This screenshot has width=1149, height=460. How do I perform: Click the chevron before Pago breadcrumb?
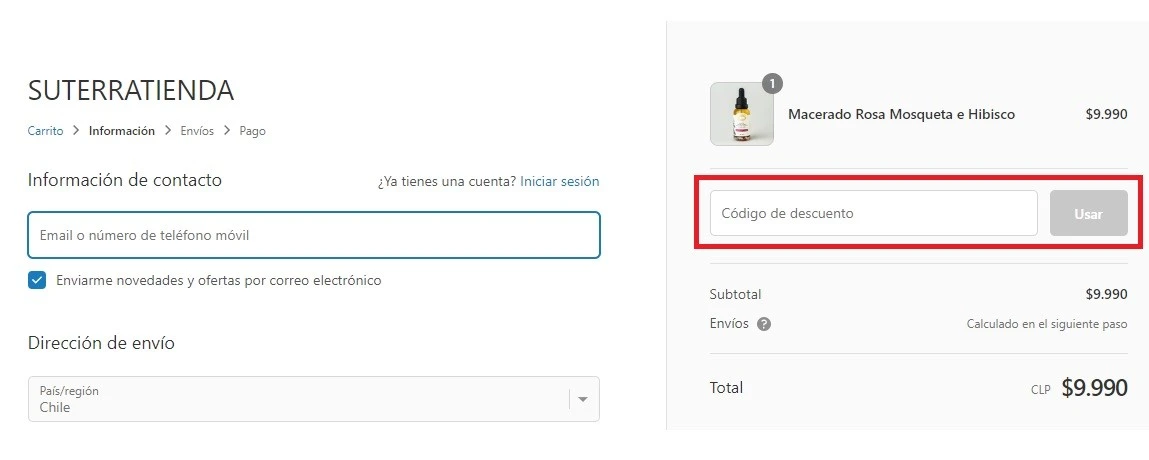[x=227, y=131]
